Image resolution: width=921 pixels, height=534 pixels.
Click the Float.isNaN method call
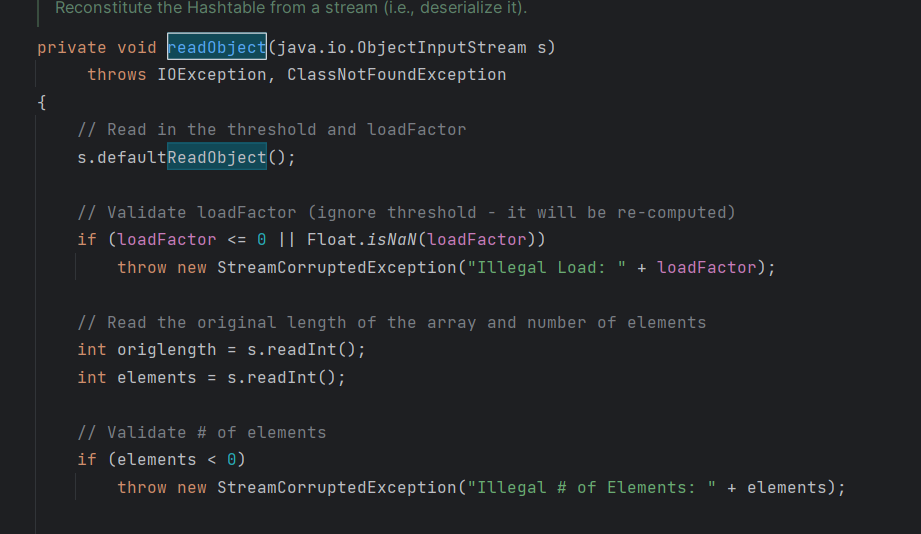[x=361, y=240]
